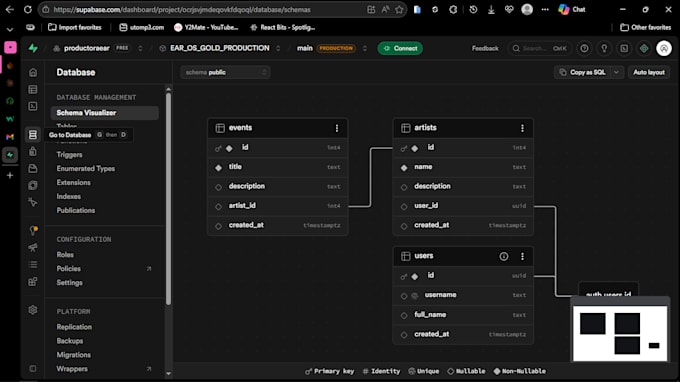The image size is (680, 382).
Task: Open the Integrations sidebar icon
Action: click(33, 282)
